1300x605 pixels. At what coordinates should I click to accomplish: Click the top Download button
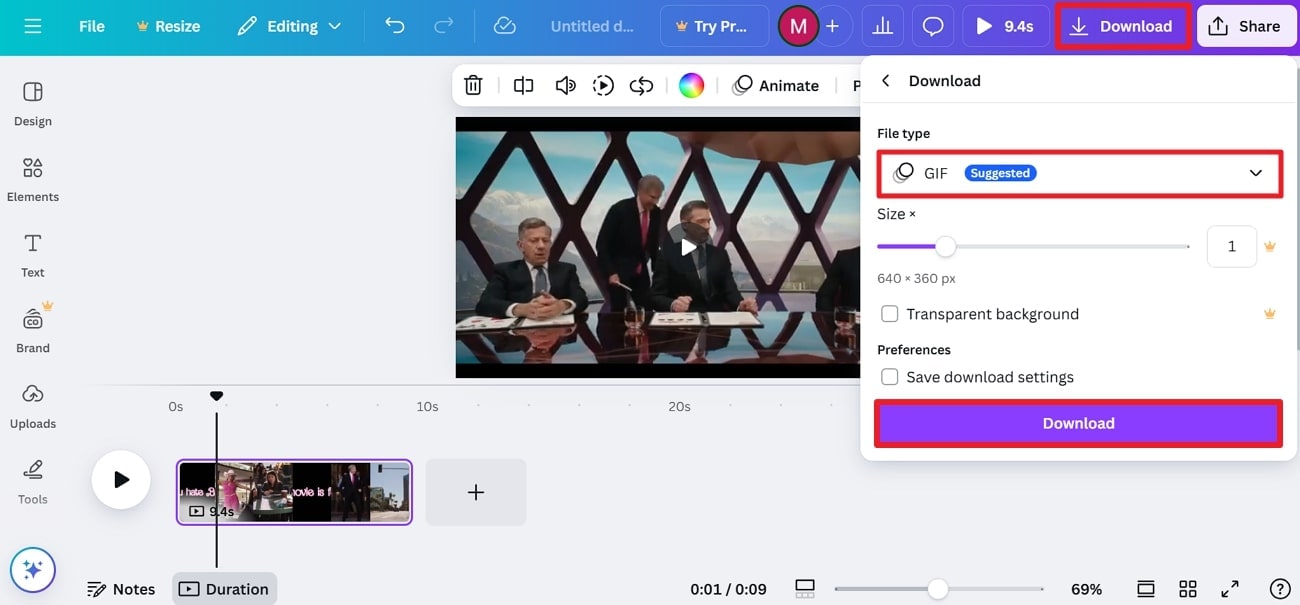coord(1122,26)
